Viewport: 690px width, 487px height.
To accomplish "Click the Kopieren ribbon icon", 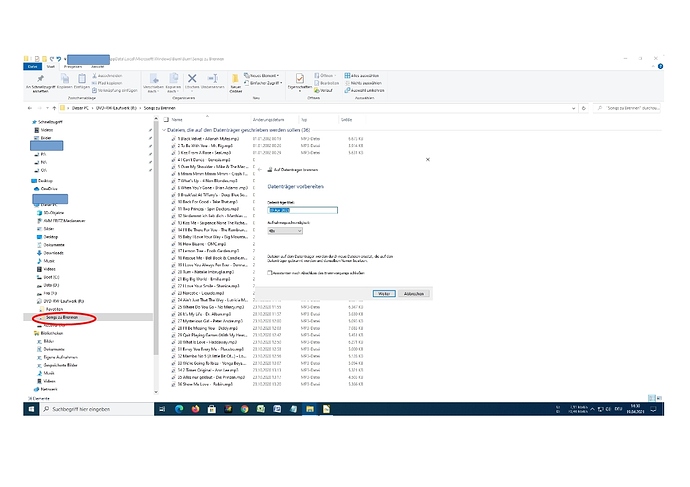I will [x=64, y=79].
